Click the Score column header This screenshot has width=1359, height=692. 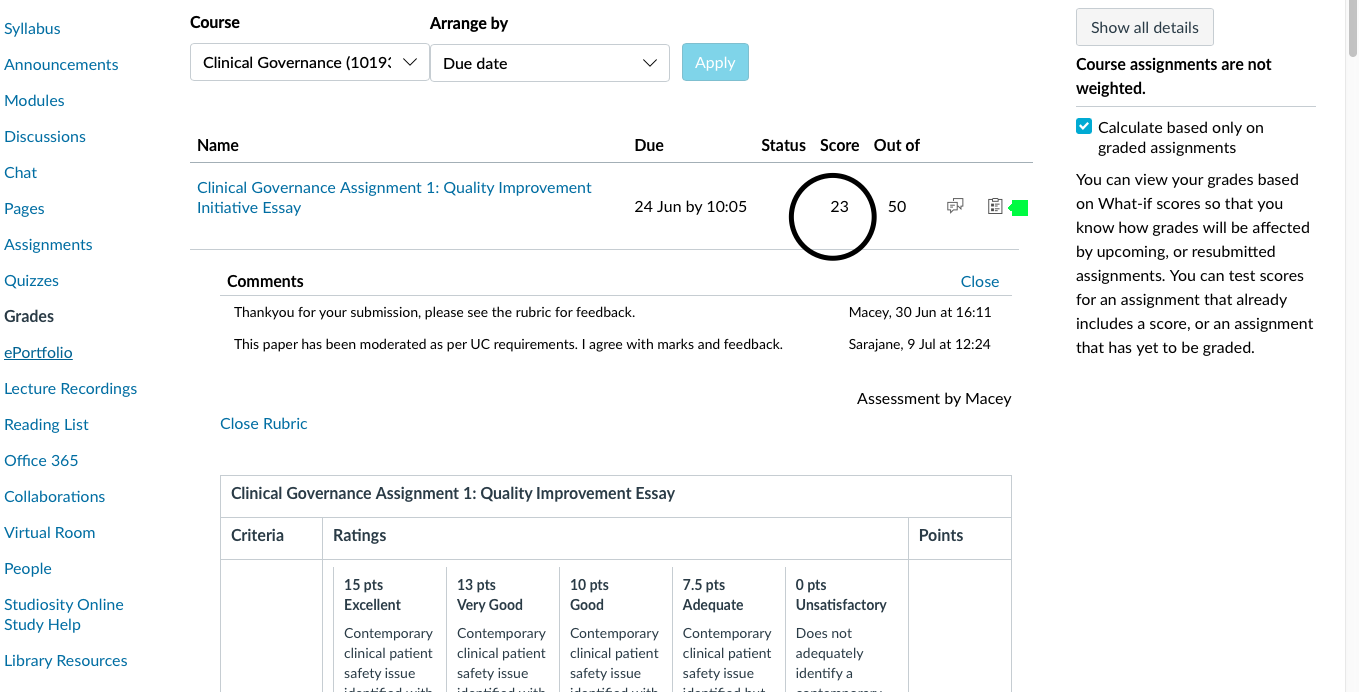(840, 145)
